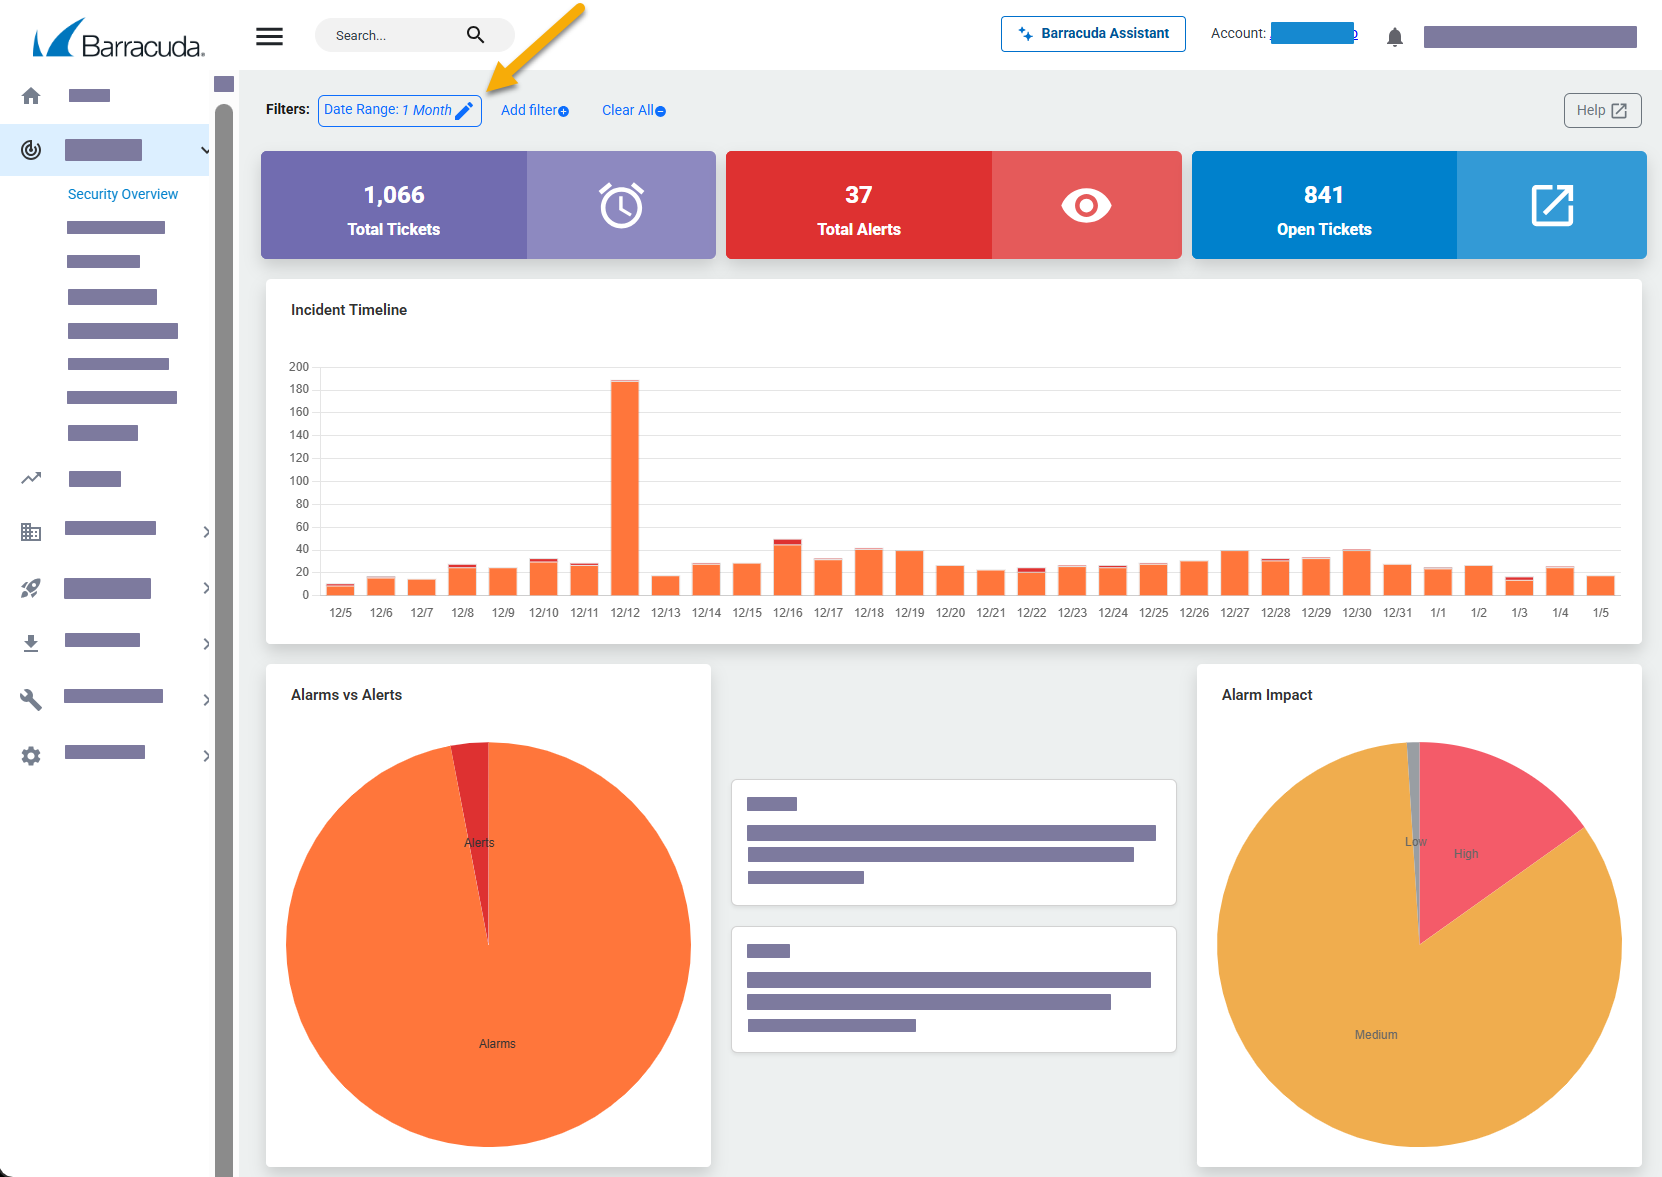Open the building icon in the sidebar
Viewport: 1662px width, 1177px height.
[30, 531]
